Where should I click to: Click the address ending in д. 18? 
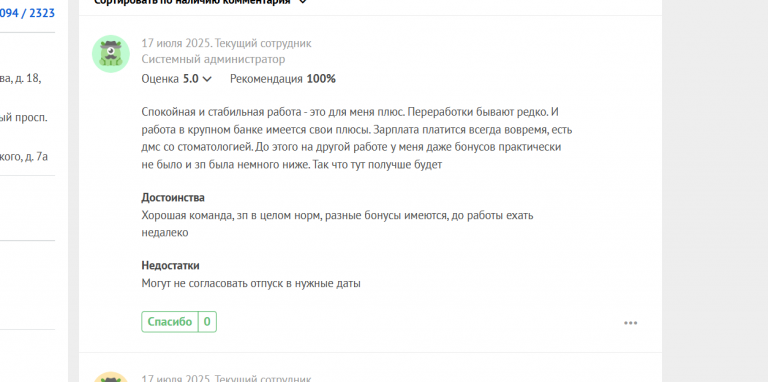click(x=21, y=78)
